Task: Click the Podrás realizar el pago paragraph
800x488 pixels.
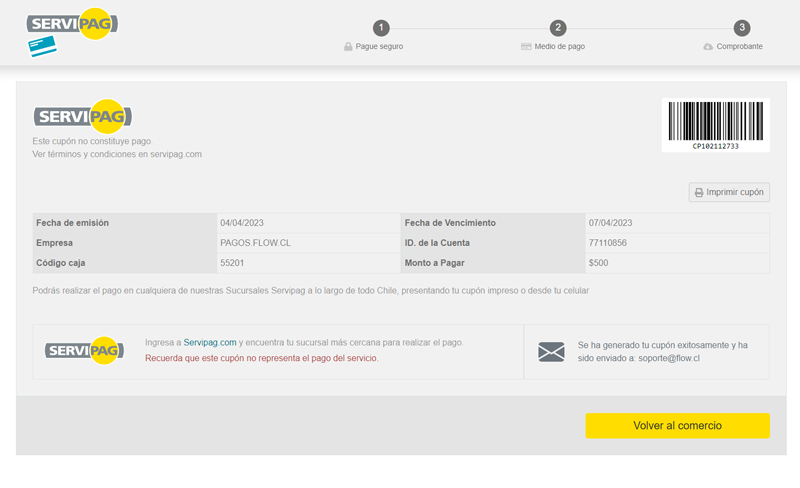Action: coord(311,290)
